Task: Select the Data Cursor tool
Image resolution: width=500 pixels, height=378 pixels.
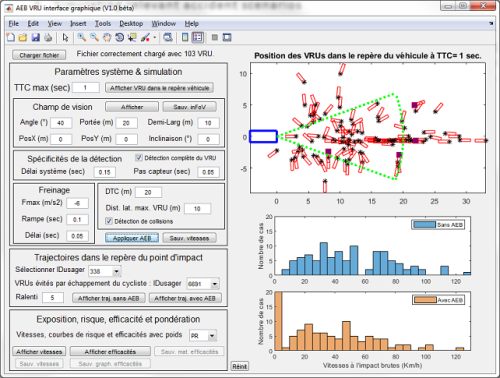Action: click(132, 37)
